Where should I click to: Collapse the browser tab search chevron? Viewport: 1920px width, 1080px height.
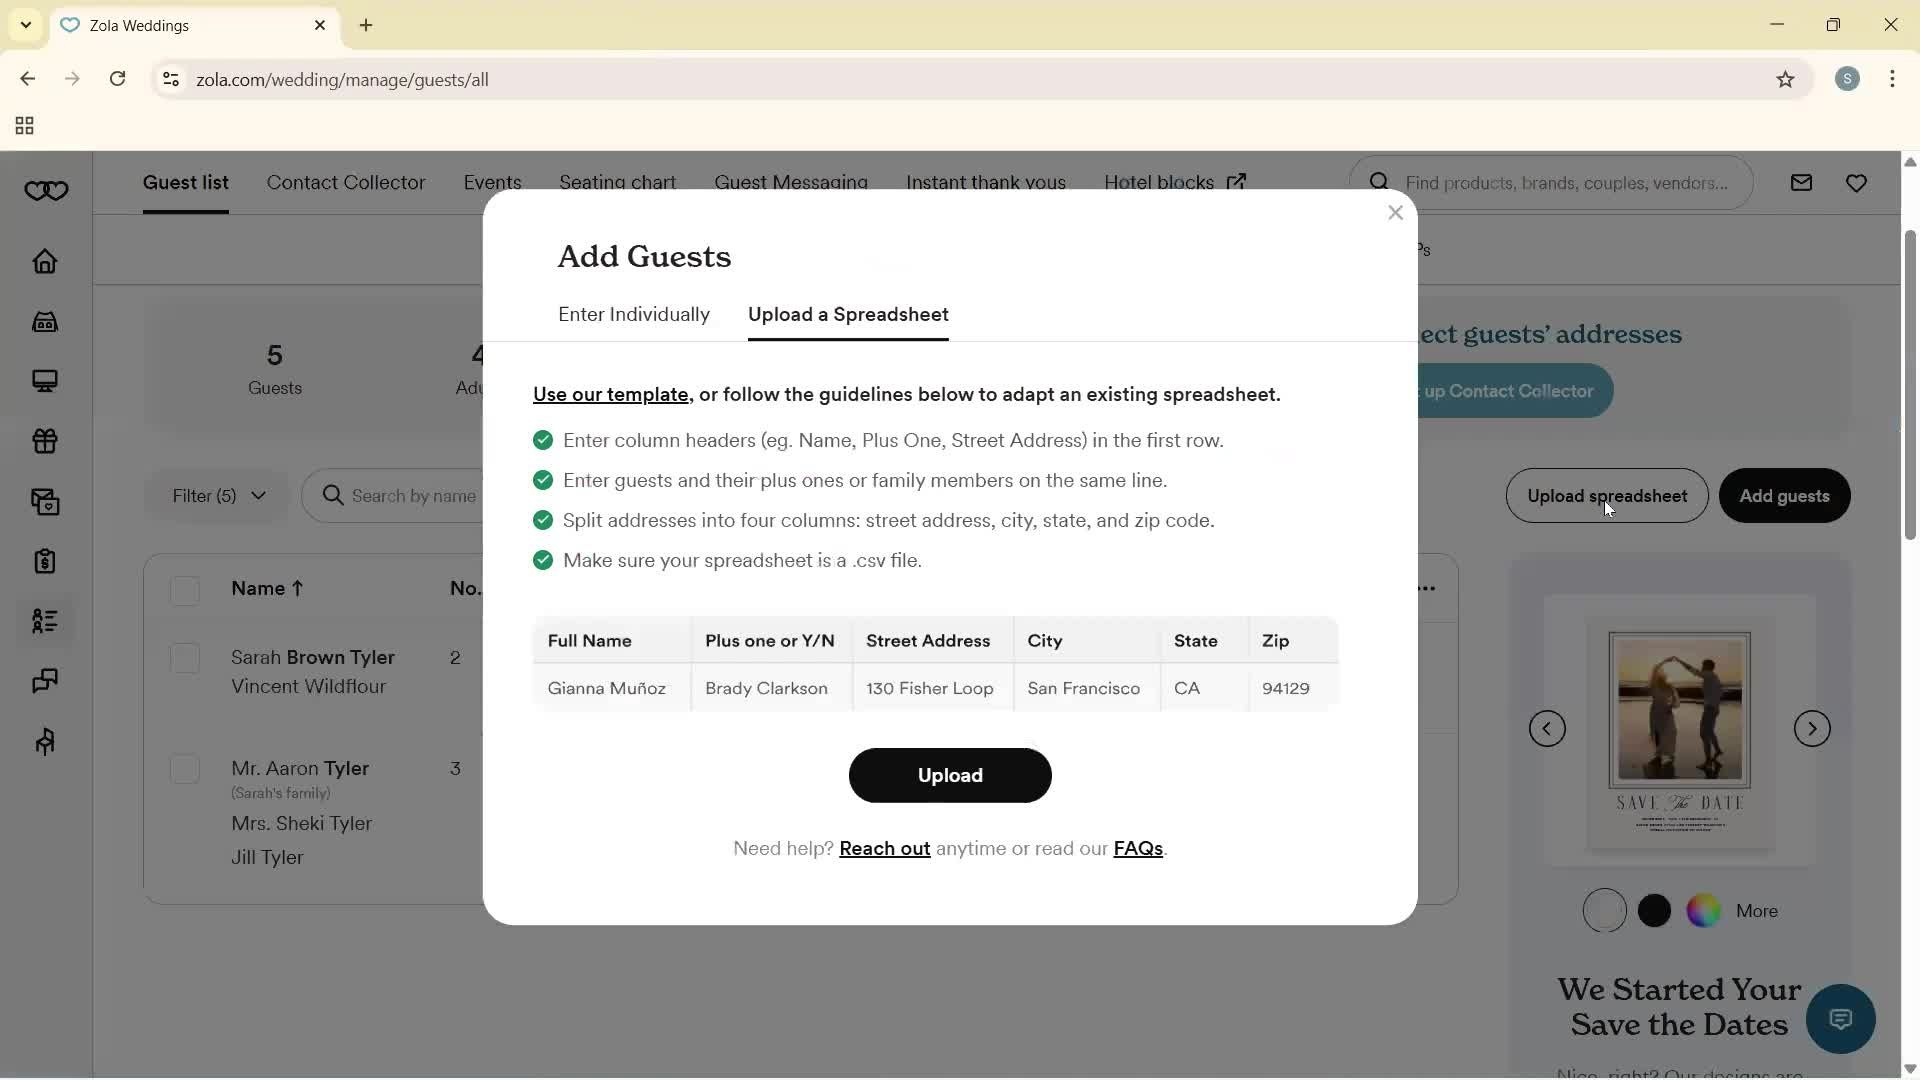[25, 25]
